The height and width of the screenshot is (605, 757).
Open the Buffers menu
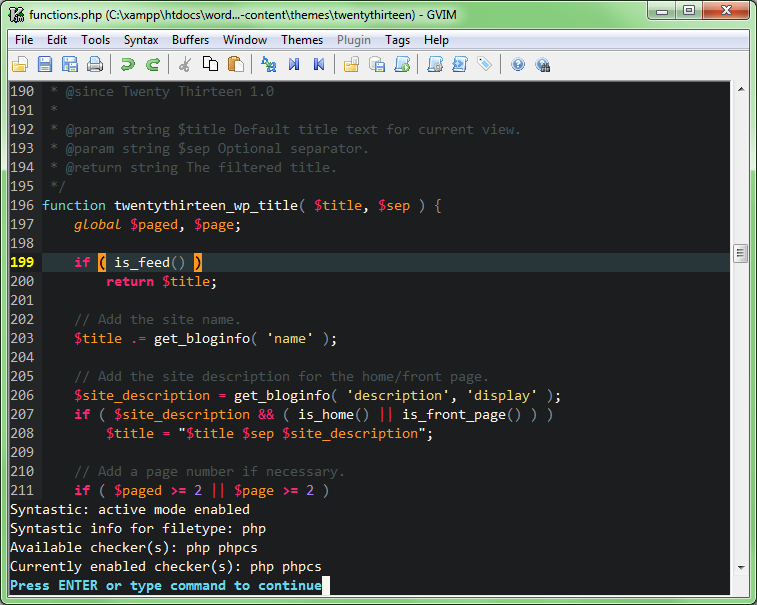[190, 40]
